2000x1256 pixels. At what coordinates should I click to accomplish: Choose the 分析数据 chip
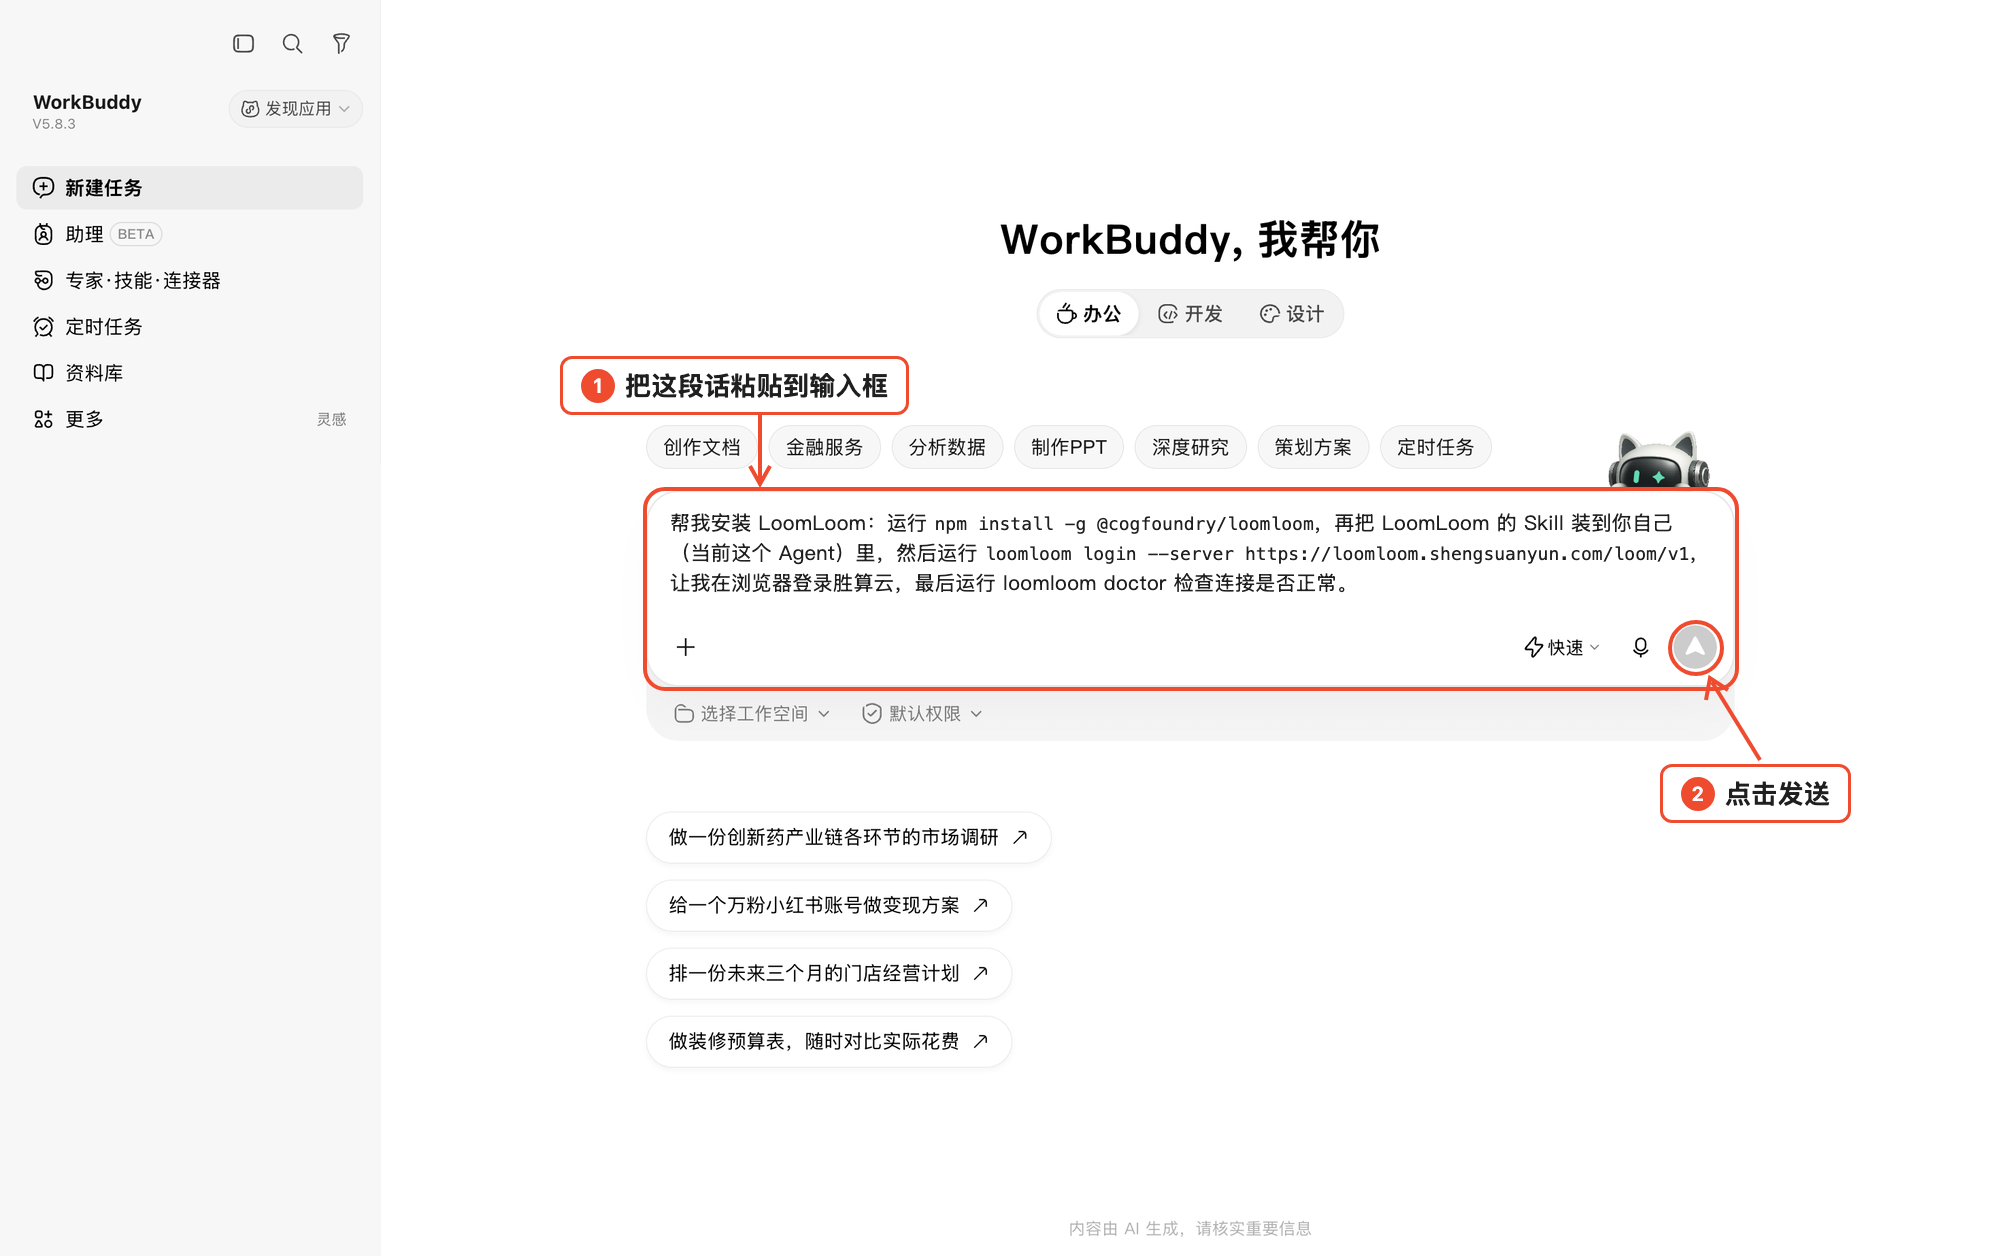coord(947,447)
